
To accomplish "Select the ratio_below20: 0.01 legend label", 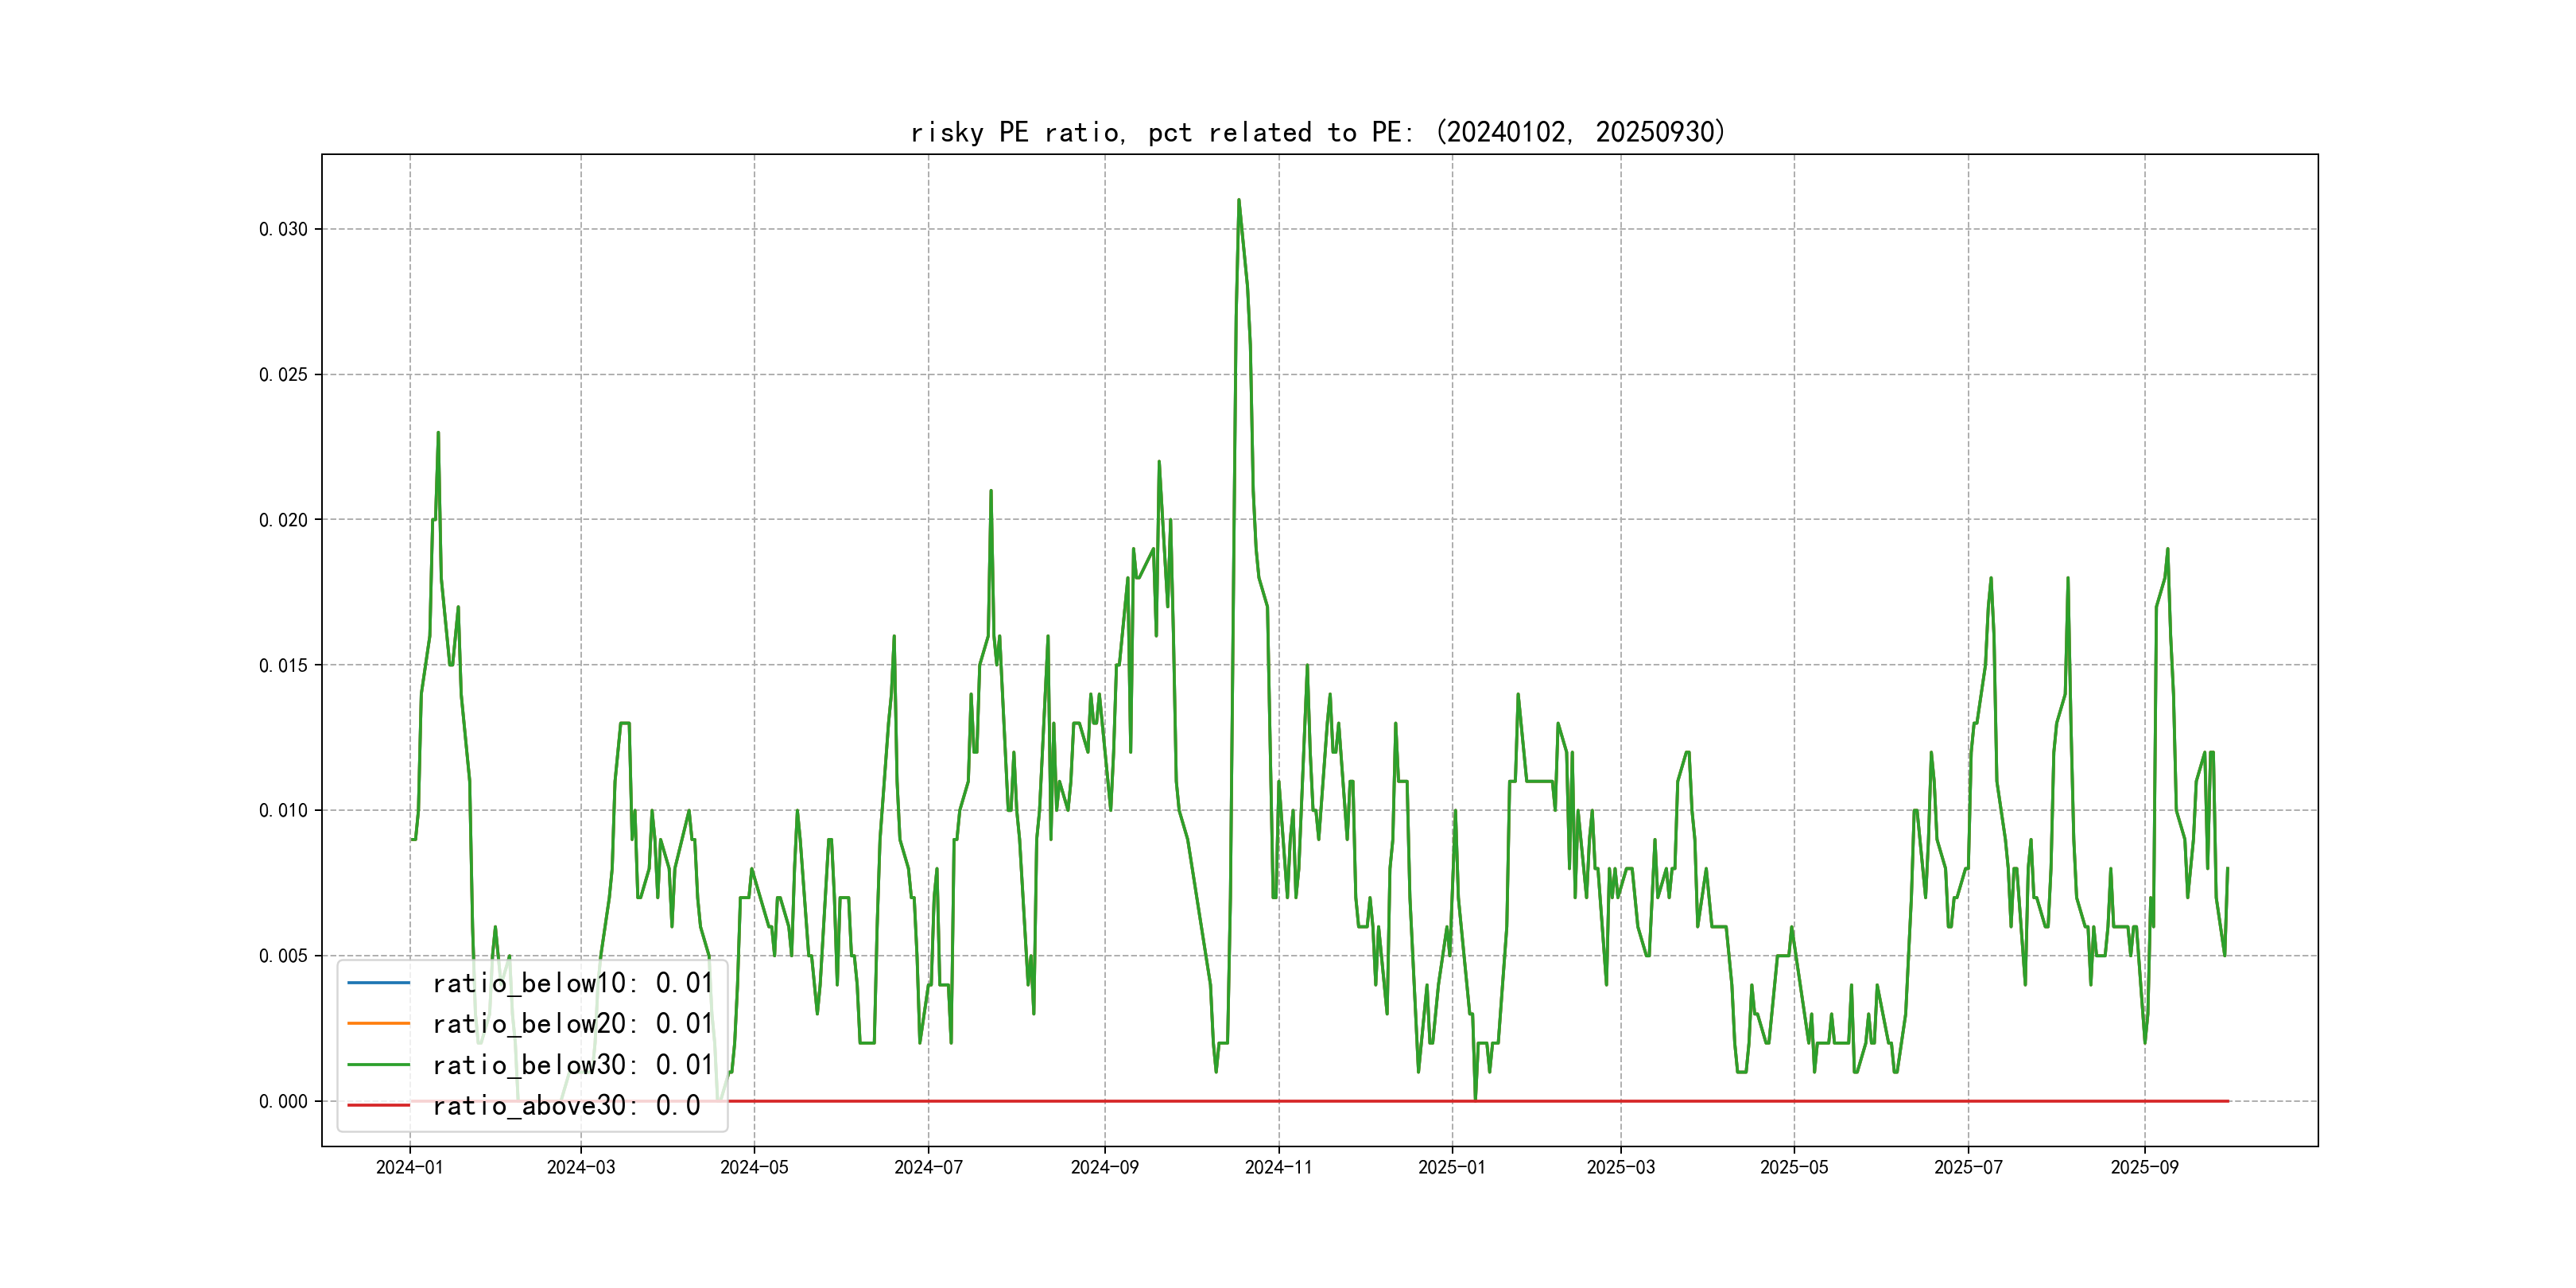I will [x=572, y=1024].
